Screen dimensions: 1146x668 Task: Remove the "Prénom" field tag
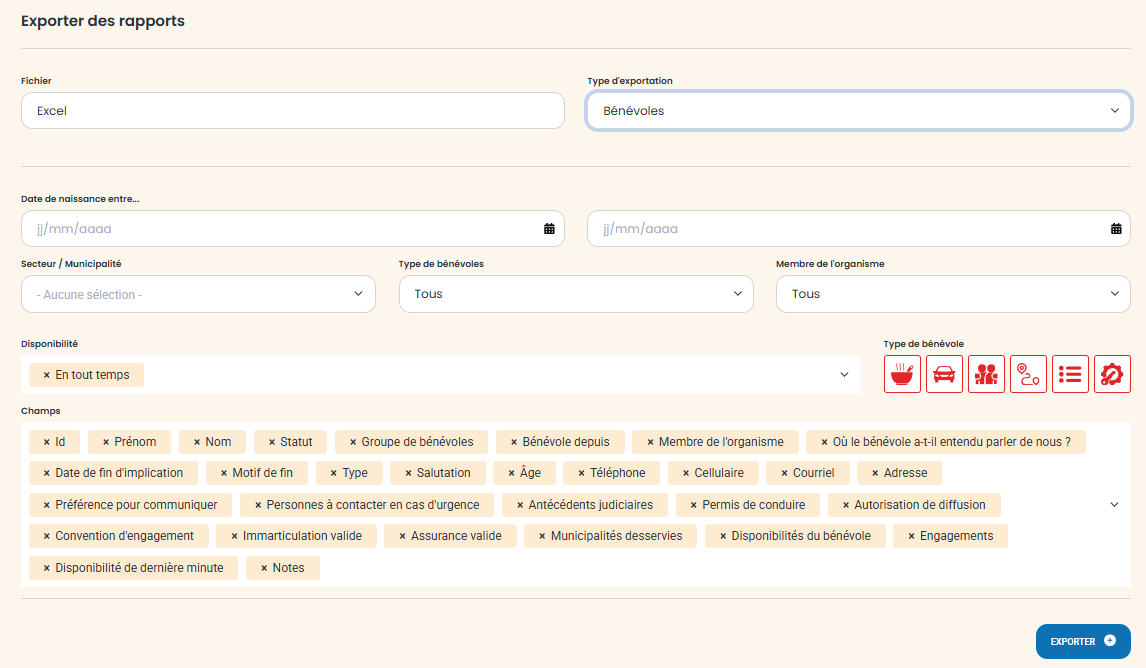pos(106,442)
